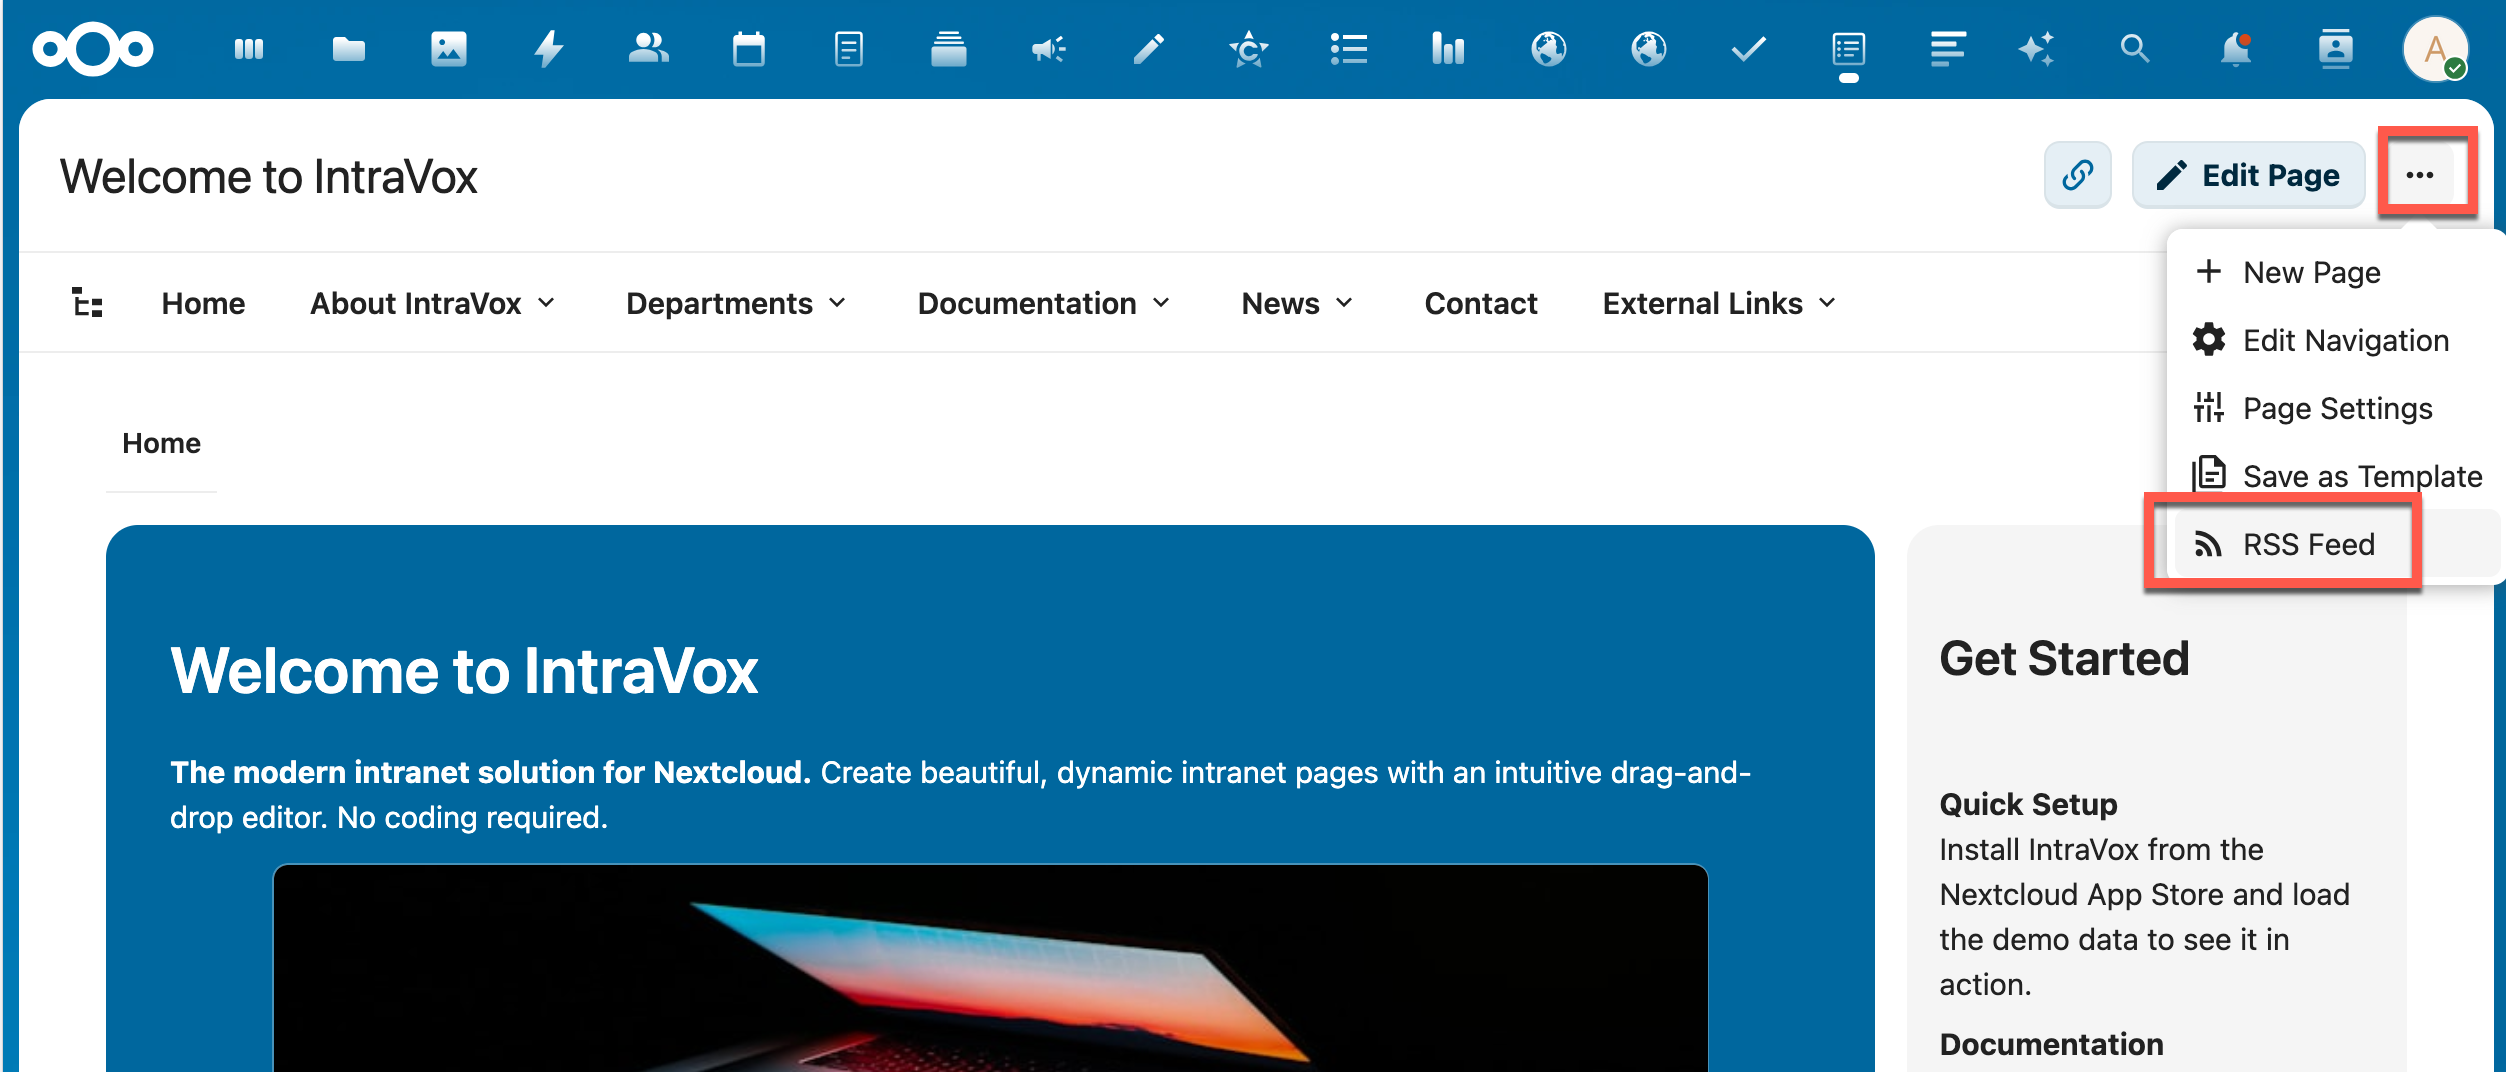The width and height of the screenshot is (2506, 1072).
Task: Open the Collectives star icon
Action: [1248, 48]
